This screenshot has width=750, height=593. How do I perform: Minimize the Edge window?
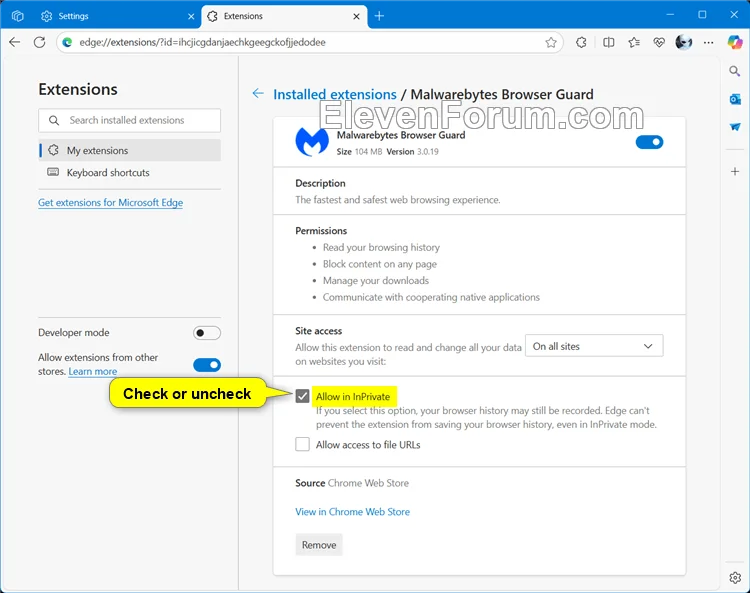(671, 15)
